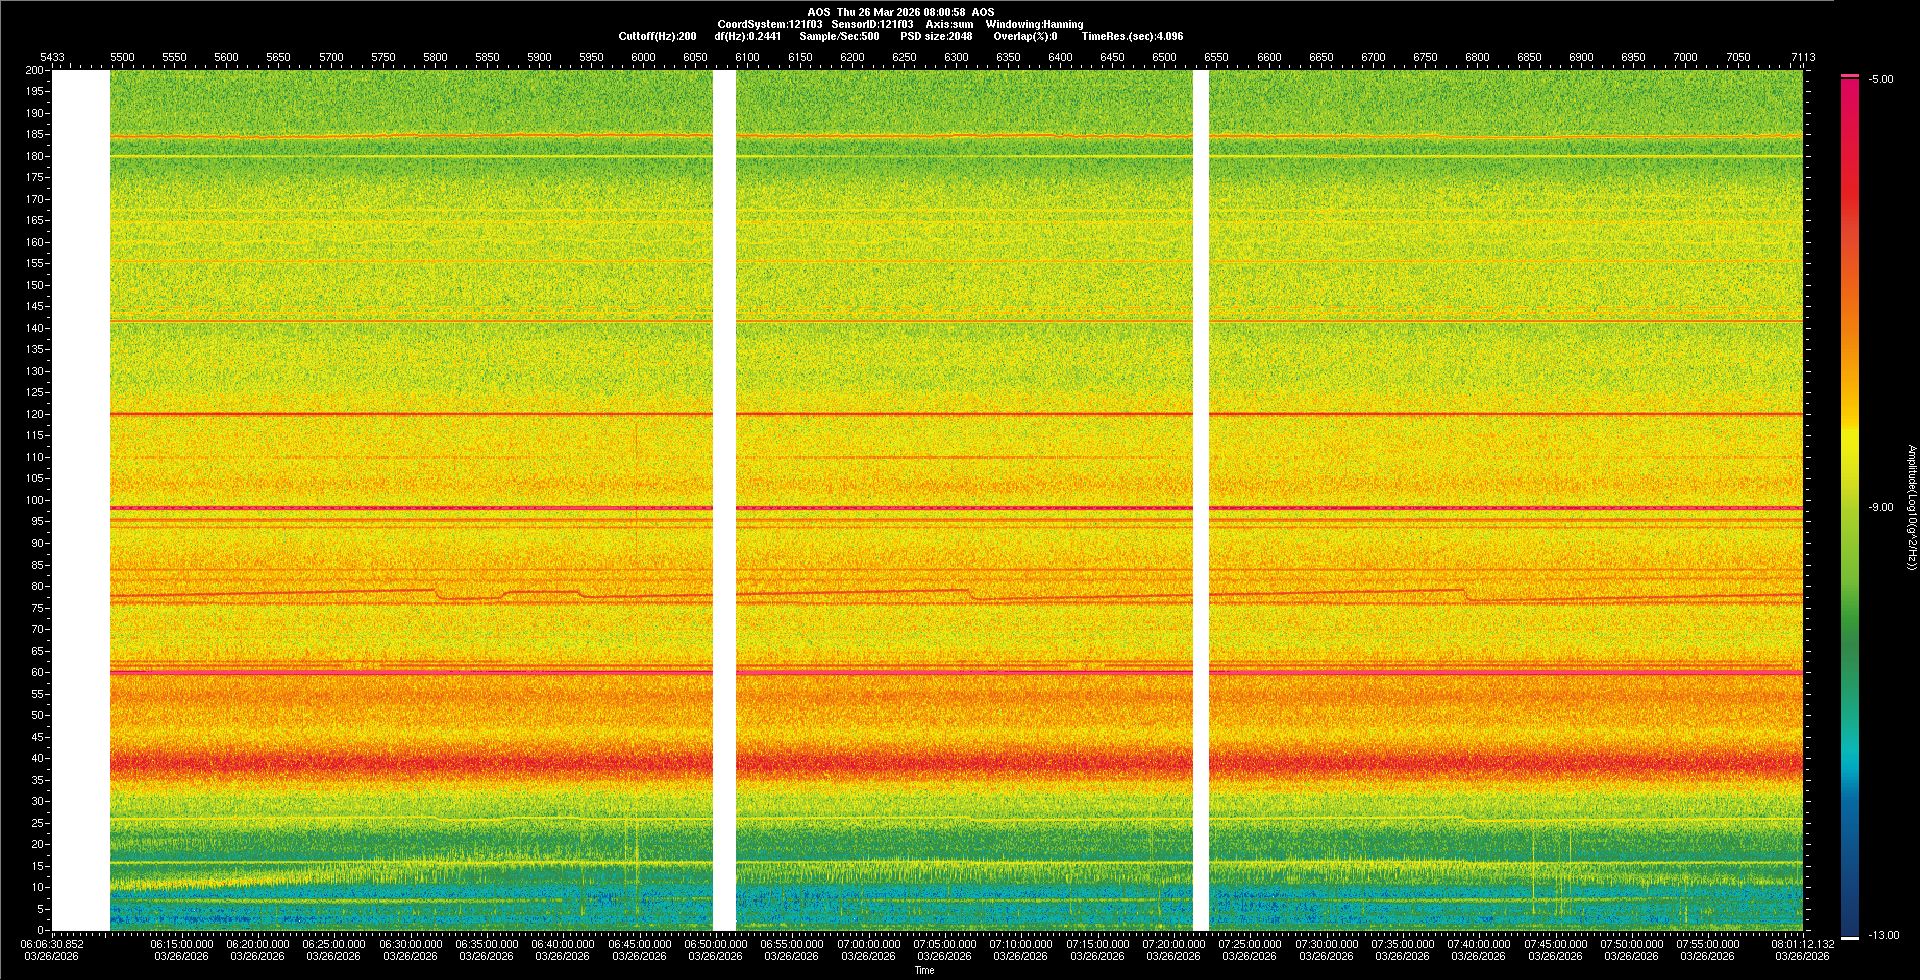Click the Windowing:Hanning parameter text
Screen dimensions: 1920x980
[x=1034, y=24]
